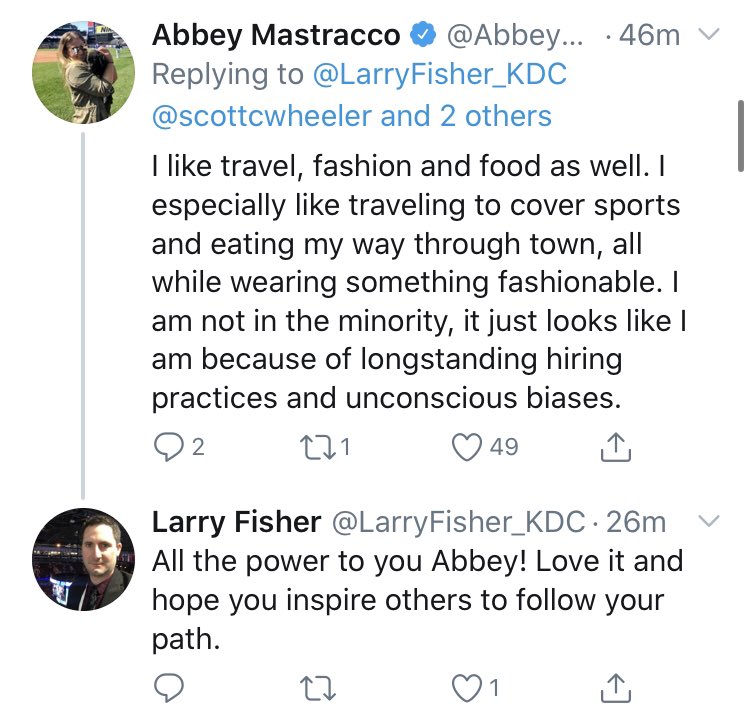Share Abbey Mastracco's tweet
The height and width of the screenshot is (721, 750).
(616, 447)
